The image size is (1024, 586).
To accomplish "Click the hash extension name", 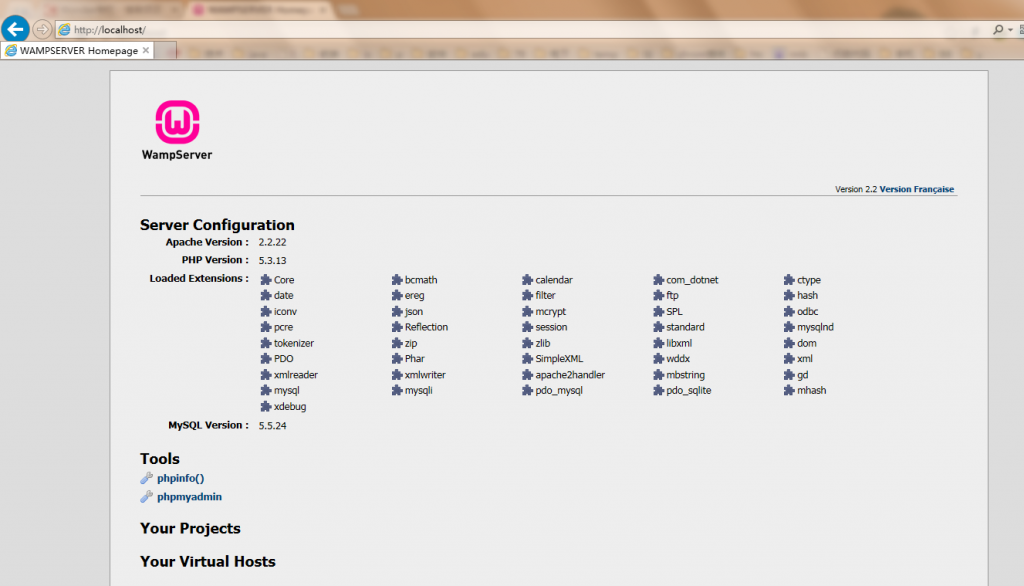I will [807, 295].
